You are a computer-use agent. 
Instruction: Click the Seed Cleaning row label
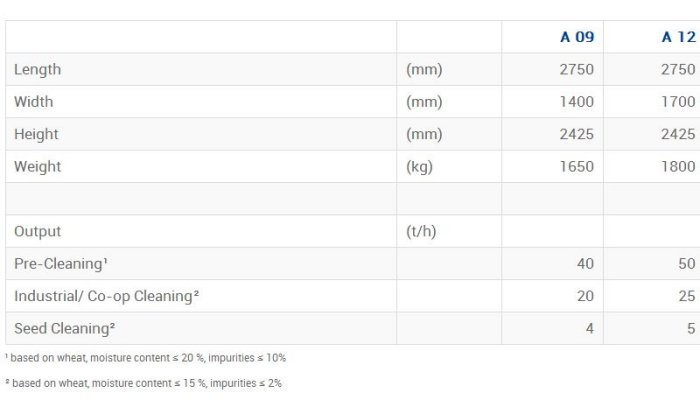pos(64,328)
